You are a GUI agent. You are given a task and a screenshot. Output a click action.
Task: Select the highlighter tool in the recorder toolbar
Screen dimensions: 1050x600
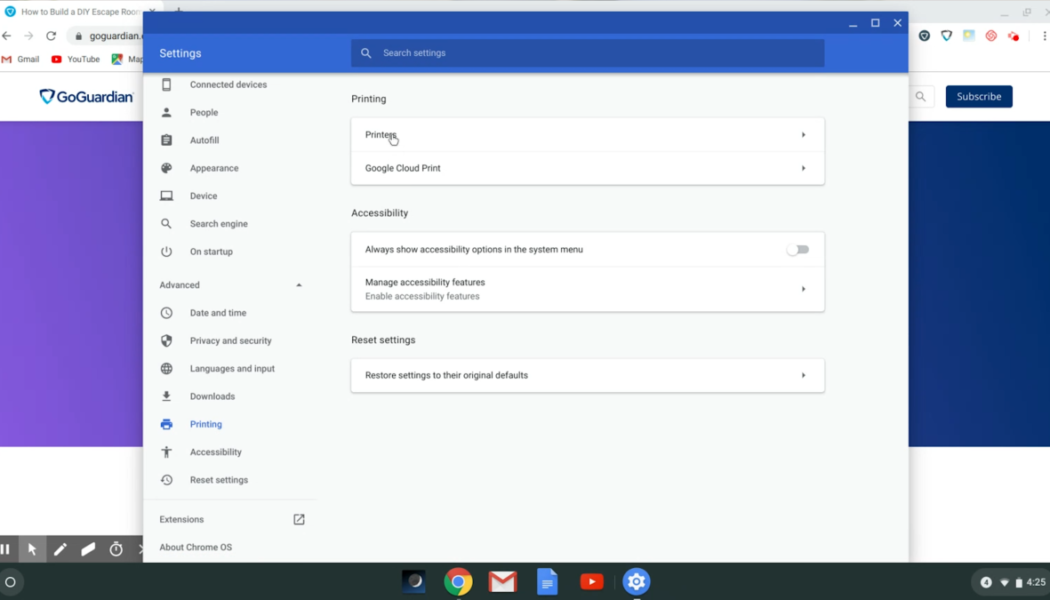(x=88, y=548)
